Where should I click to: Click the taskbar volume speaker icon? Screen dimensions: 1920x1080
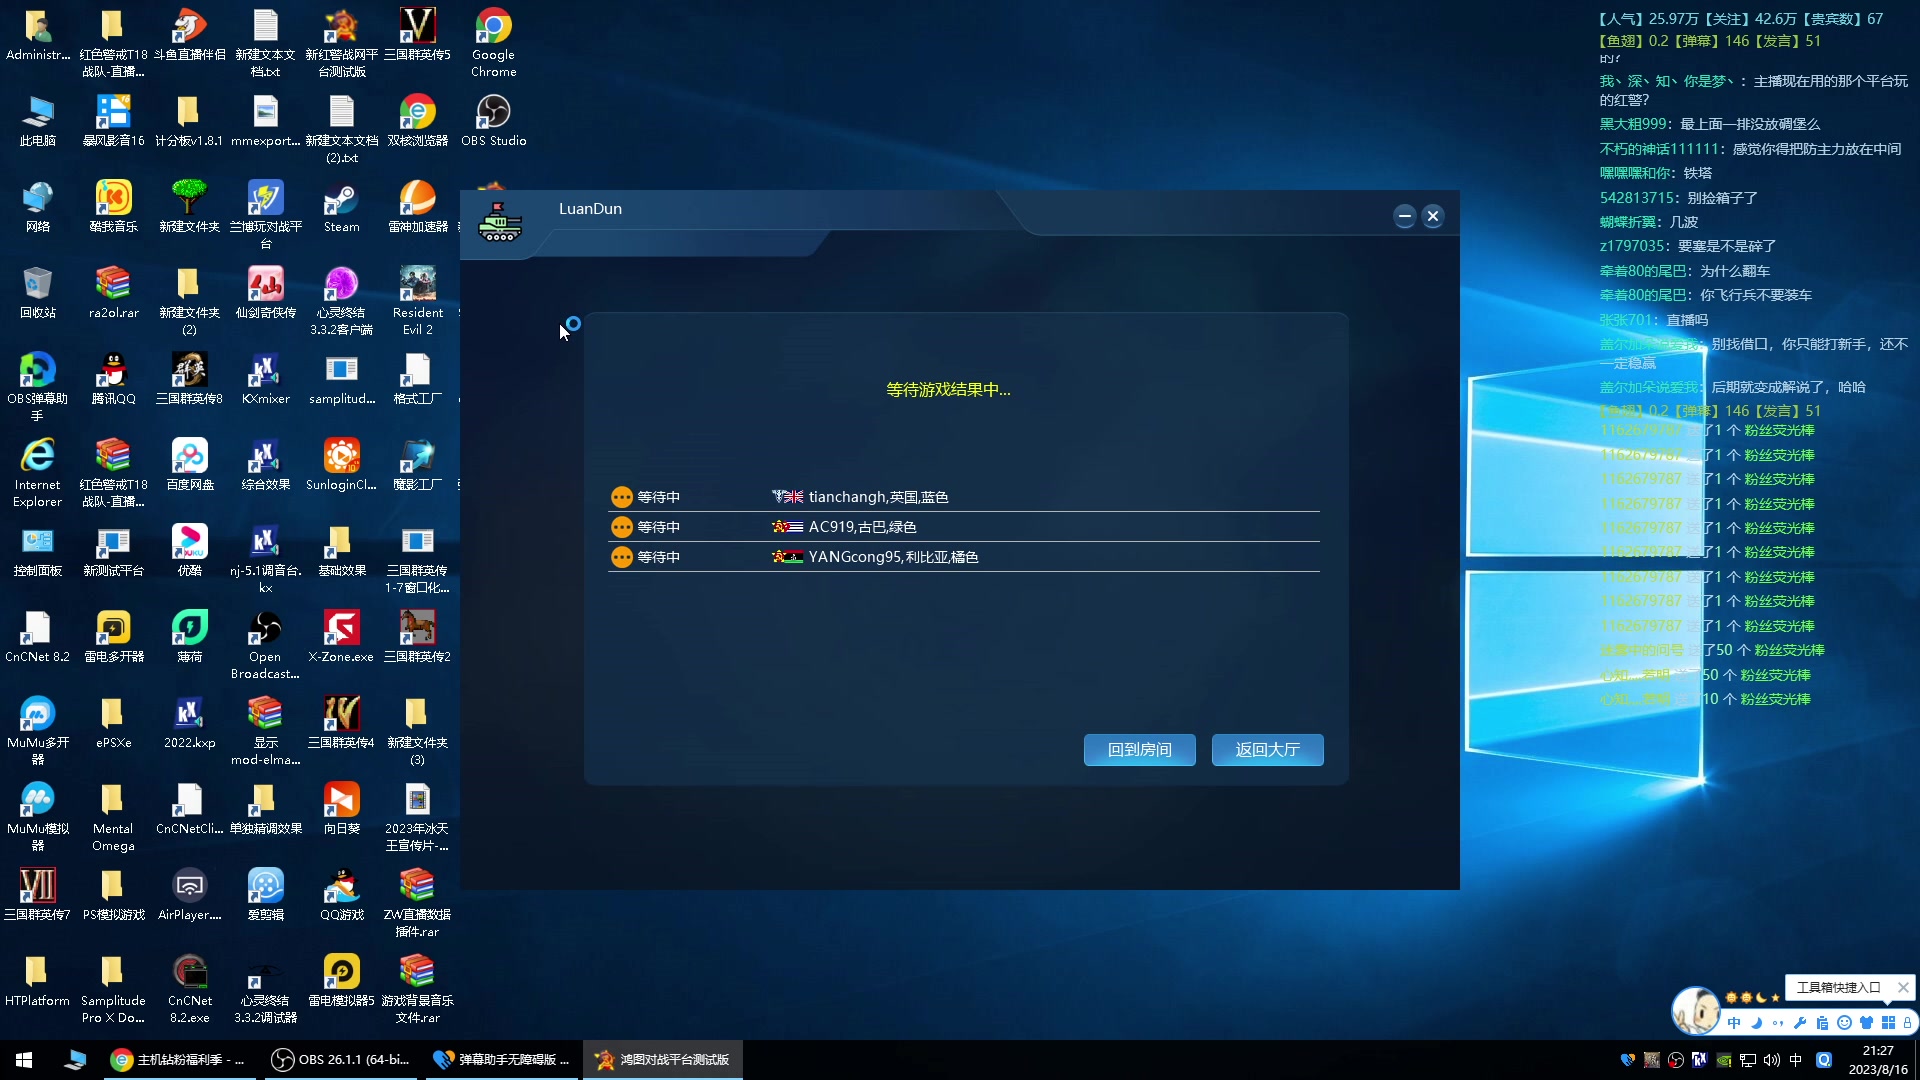pyautogui.click(x=1771, y=1060)
